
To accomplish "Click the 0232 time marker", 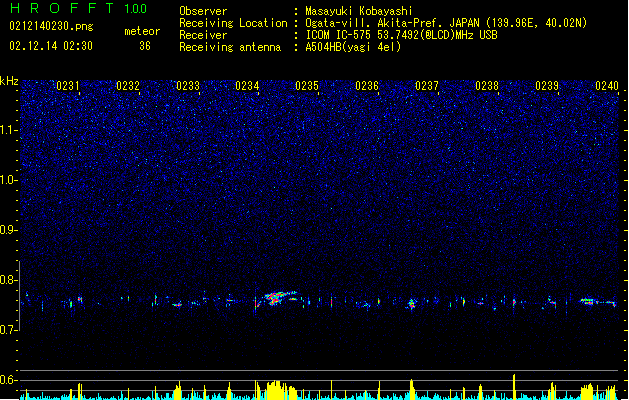I will click(128, 86).
